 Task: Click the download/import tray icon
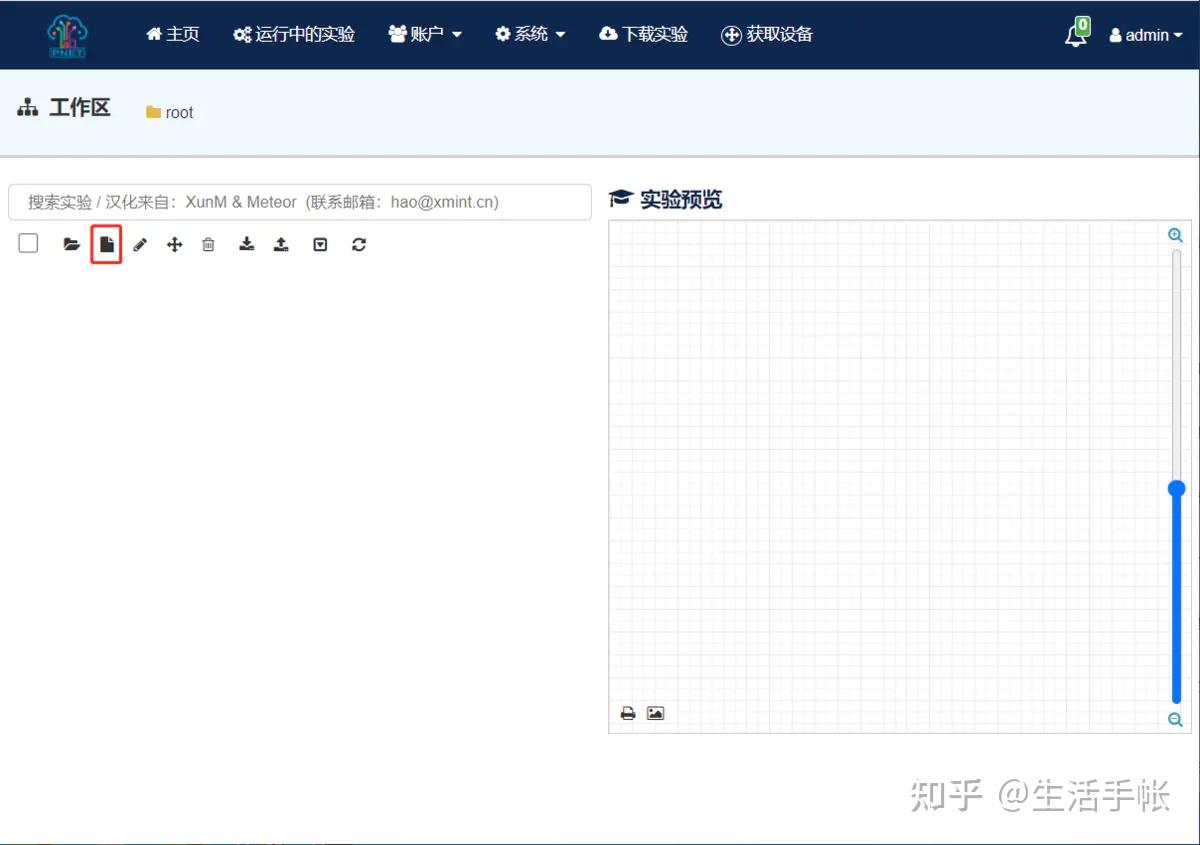pos(246,244)
